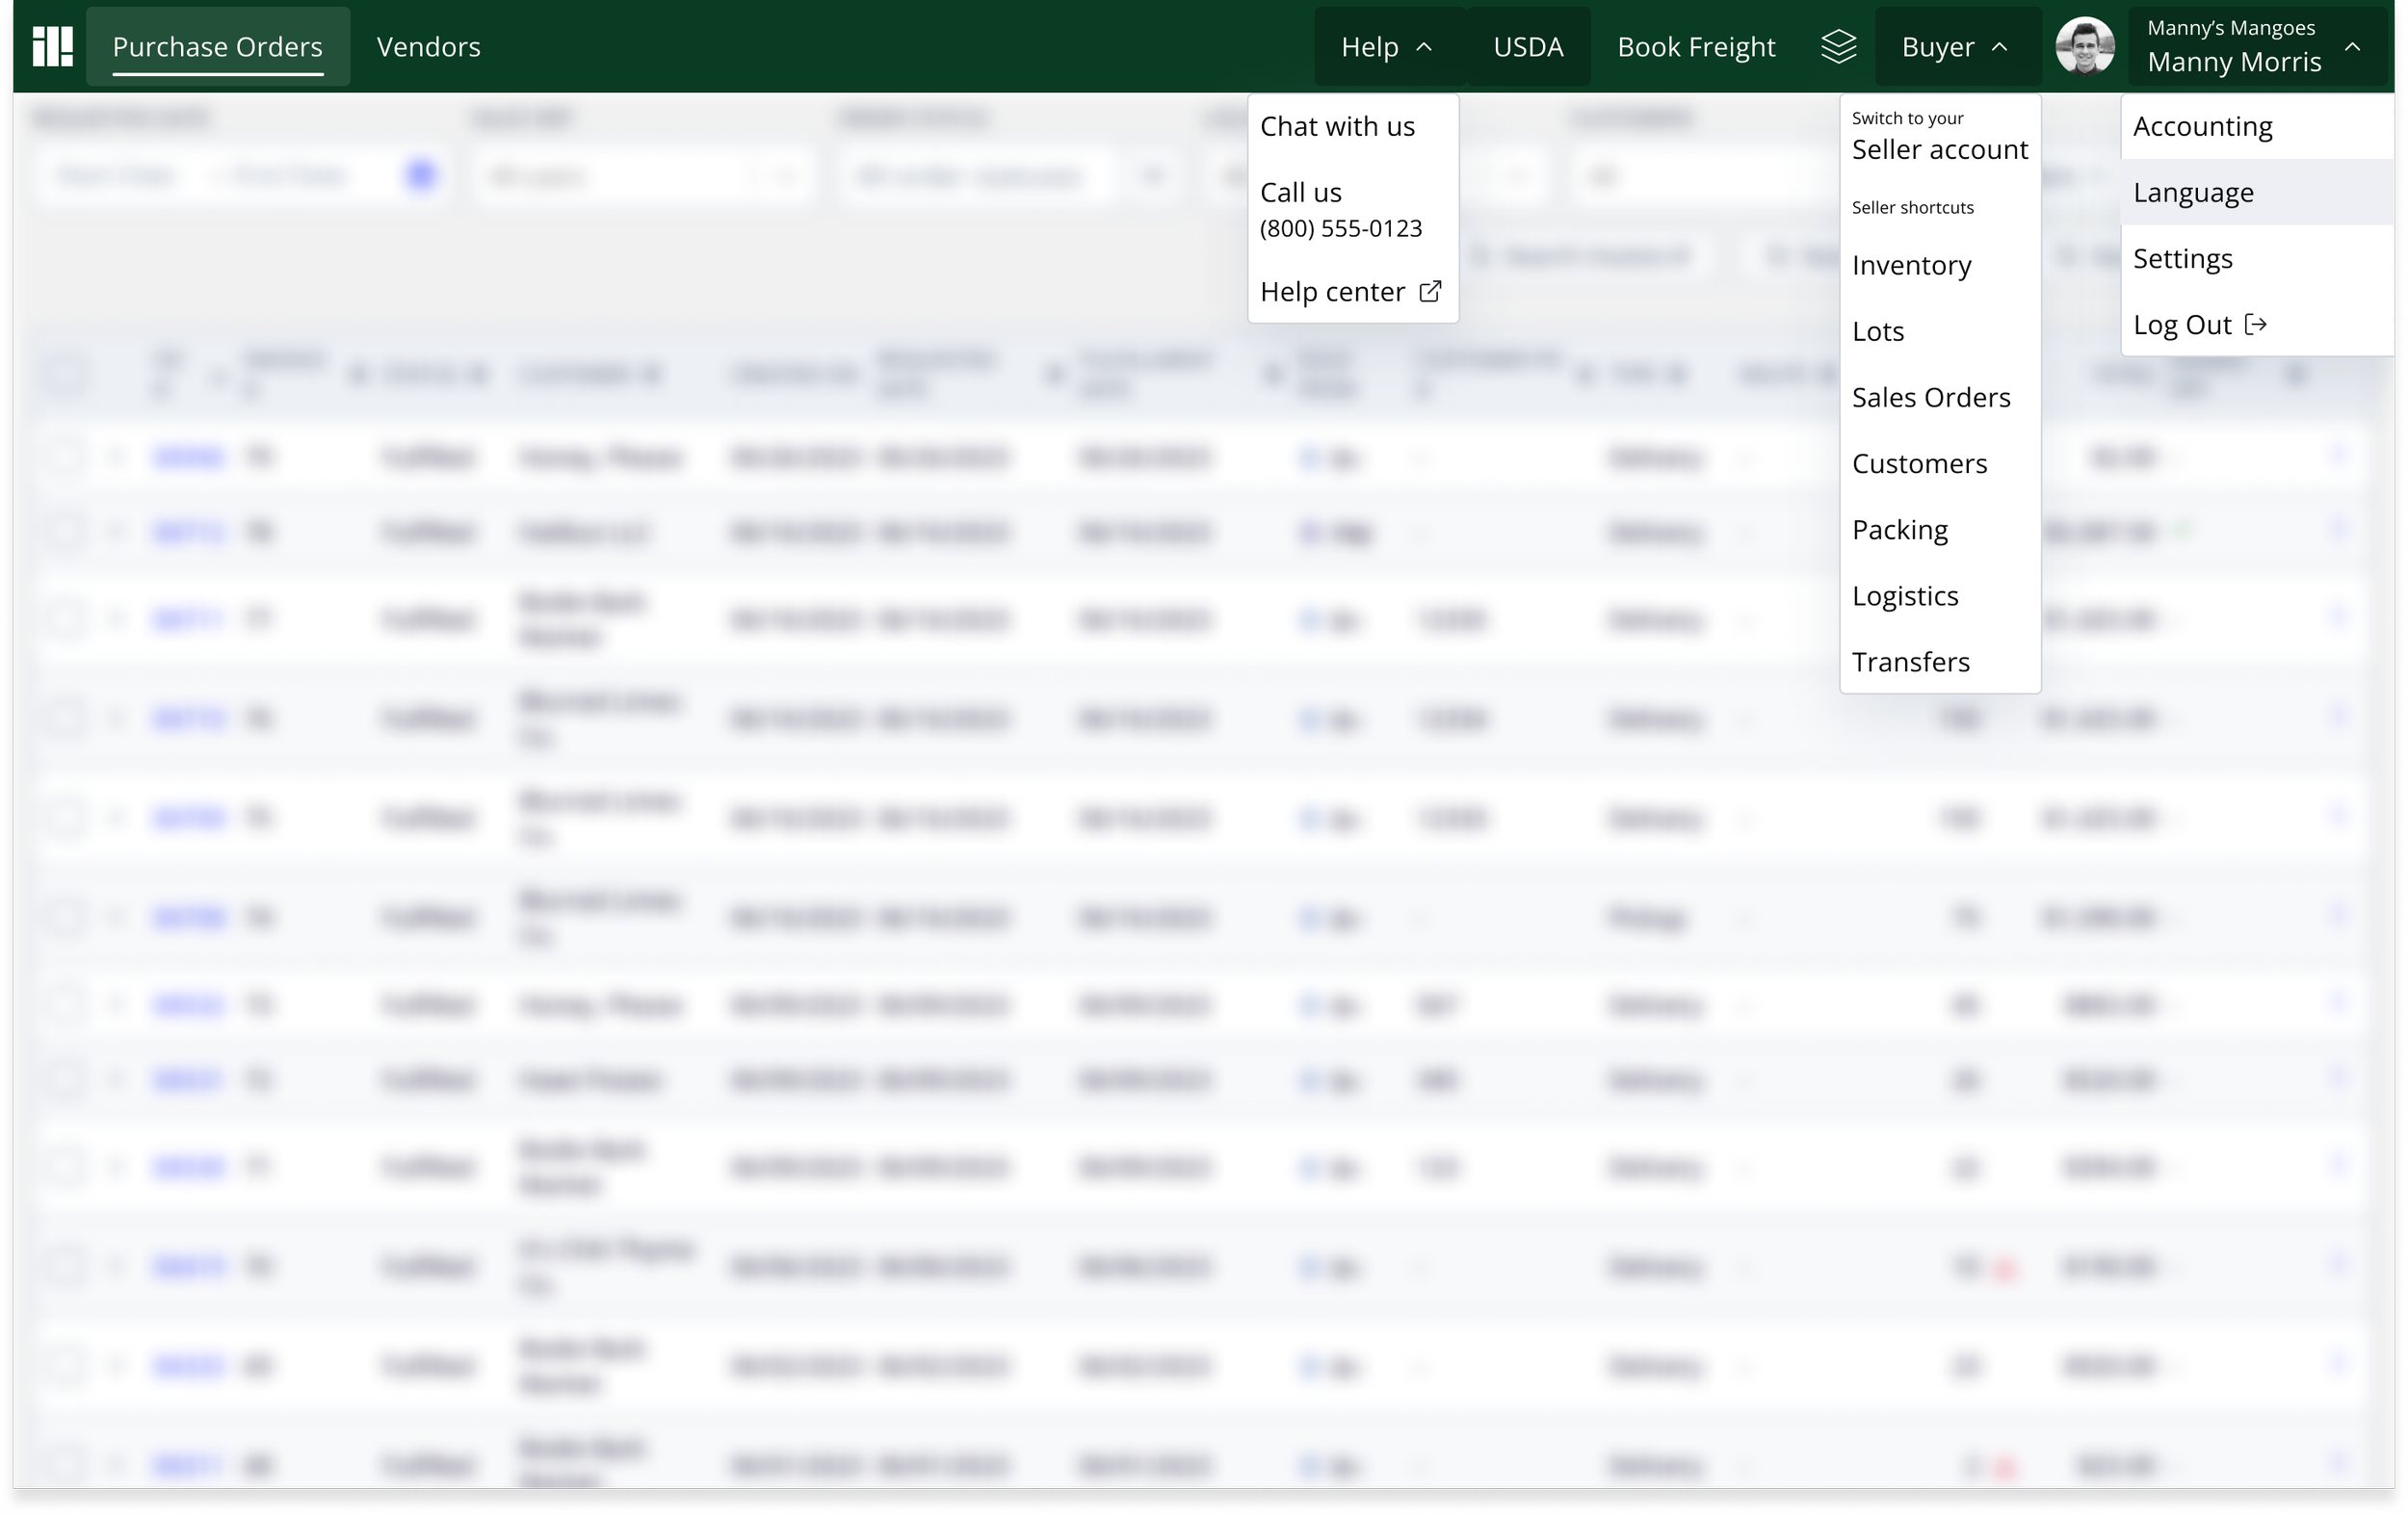Open Settings from the user menu
Image resolution: width=2408 pixels, height=1515 pixels.
(x=2182, y=259)
